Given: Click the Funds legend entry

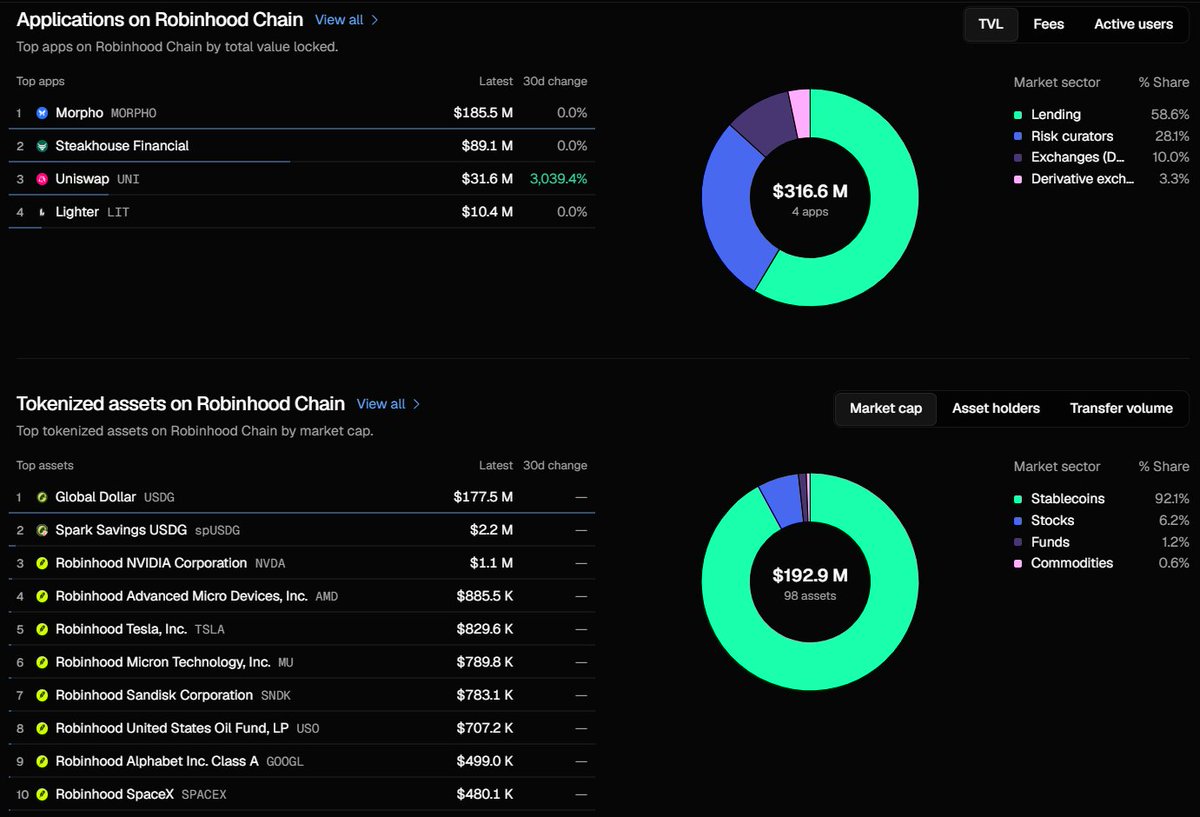Looking at the screenshot, I should [1101, 542].
